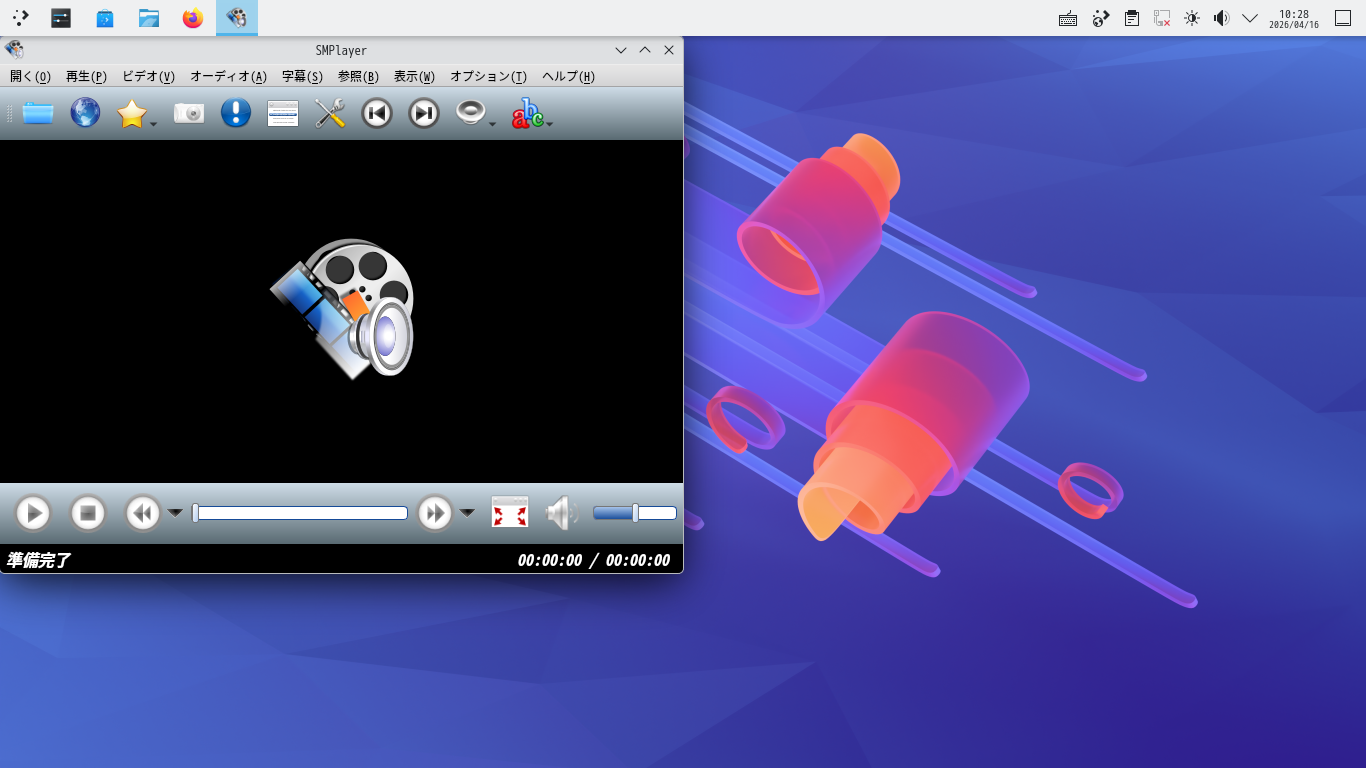Open the 字幕(S) menu

click(302, 77)
